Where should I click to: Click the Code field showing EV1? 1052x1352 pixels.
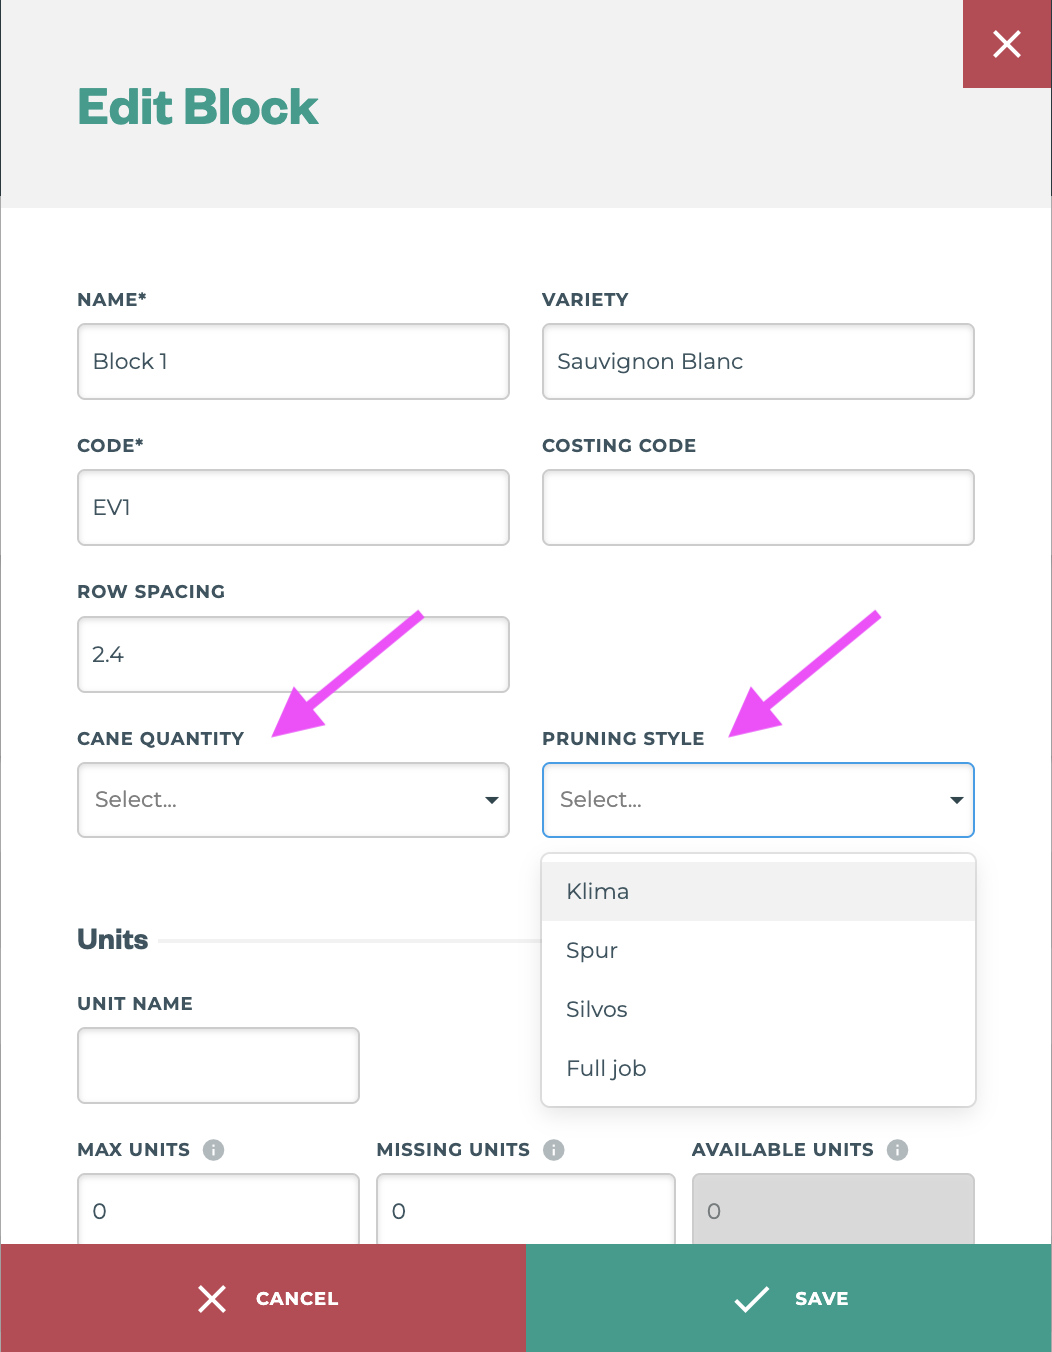293,507
